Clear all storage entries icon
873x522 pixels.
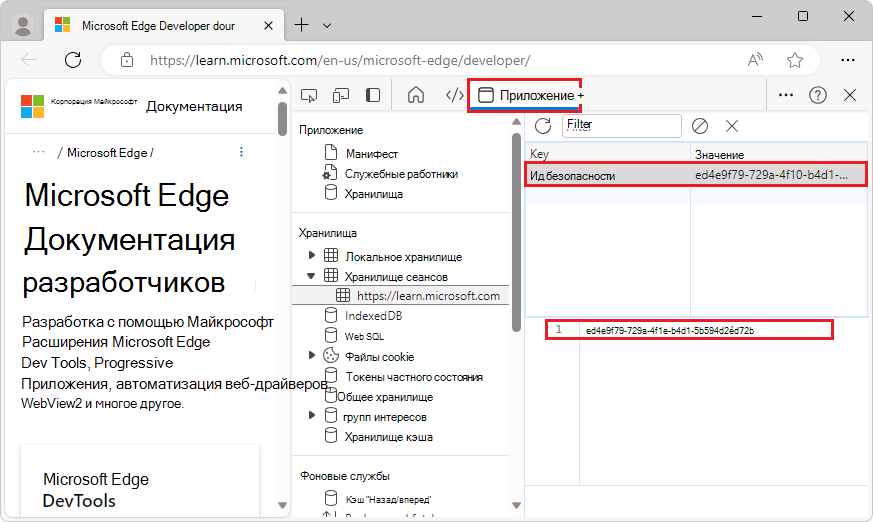(x=699, y=126)
